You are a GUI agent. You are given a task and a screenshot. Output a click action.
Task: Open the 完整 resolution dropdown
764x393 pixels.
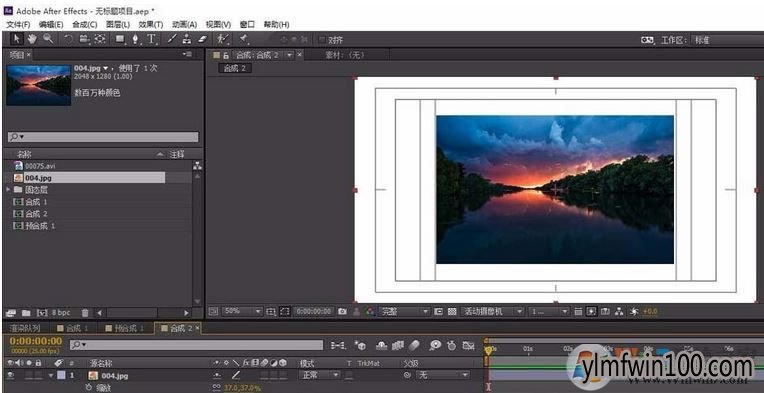click(405, 311)
